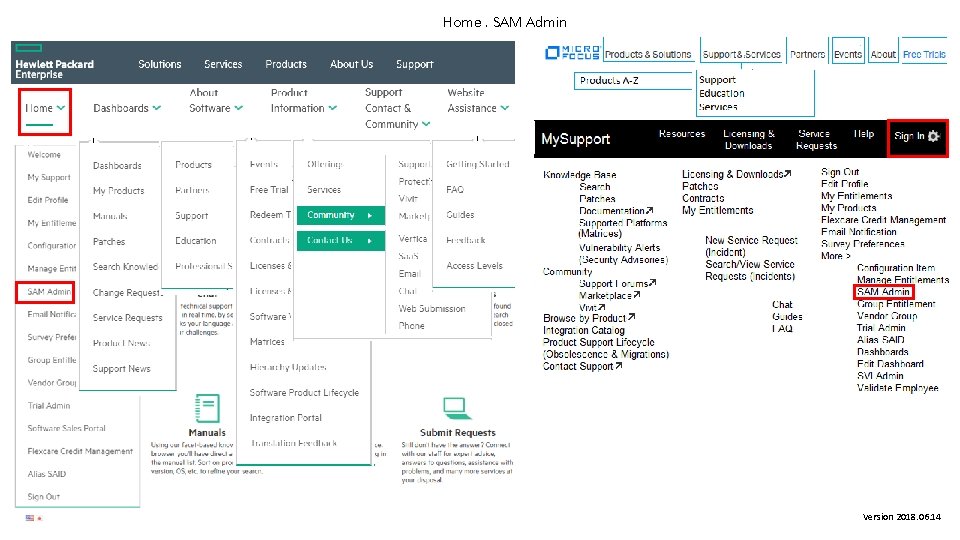Click Validate Employee link
960x540 pixels.
(898, 388)
